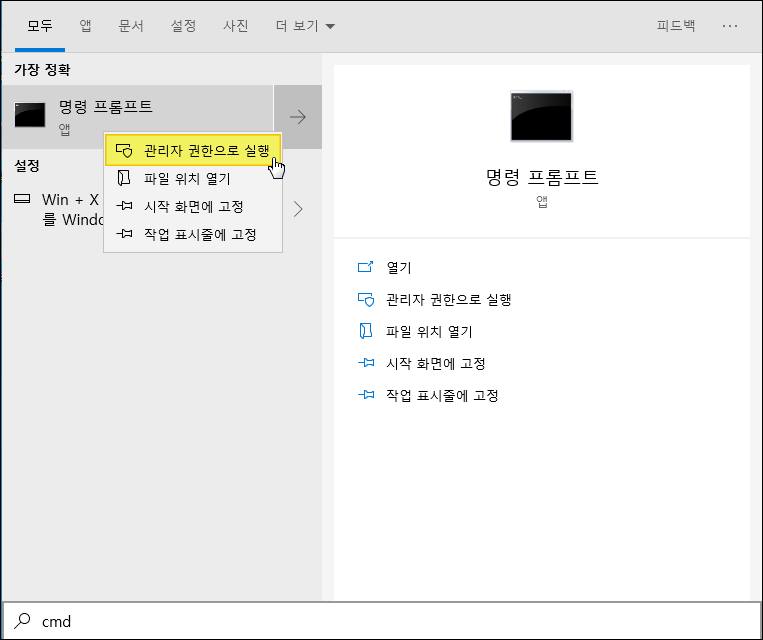Click the 피드백 button
This screenshot has height=640, width=763.
tap(676, 25)
